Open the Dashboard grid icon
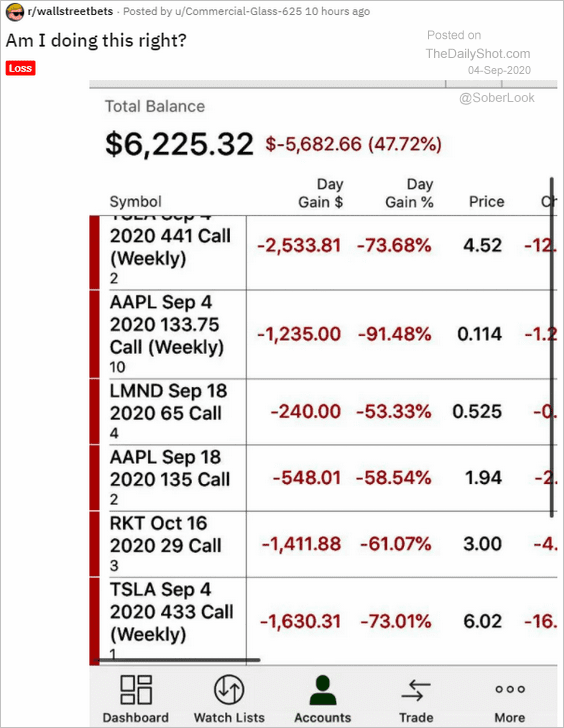Viewport: 564px width, 728px height. click(136, 689)
